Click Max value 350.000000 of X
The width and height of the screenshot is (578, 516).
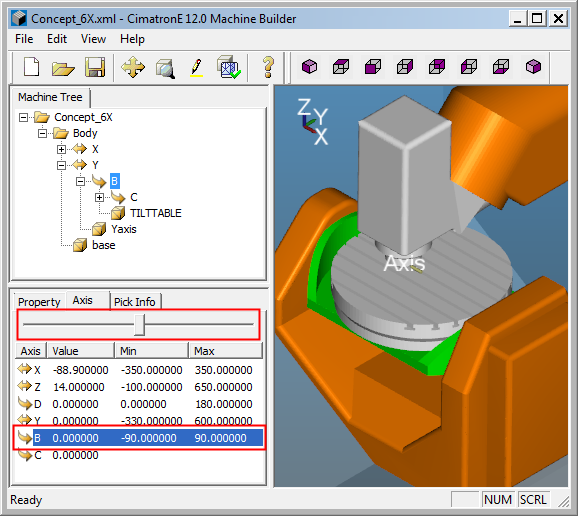click(223, 370)
